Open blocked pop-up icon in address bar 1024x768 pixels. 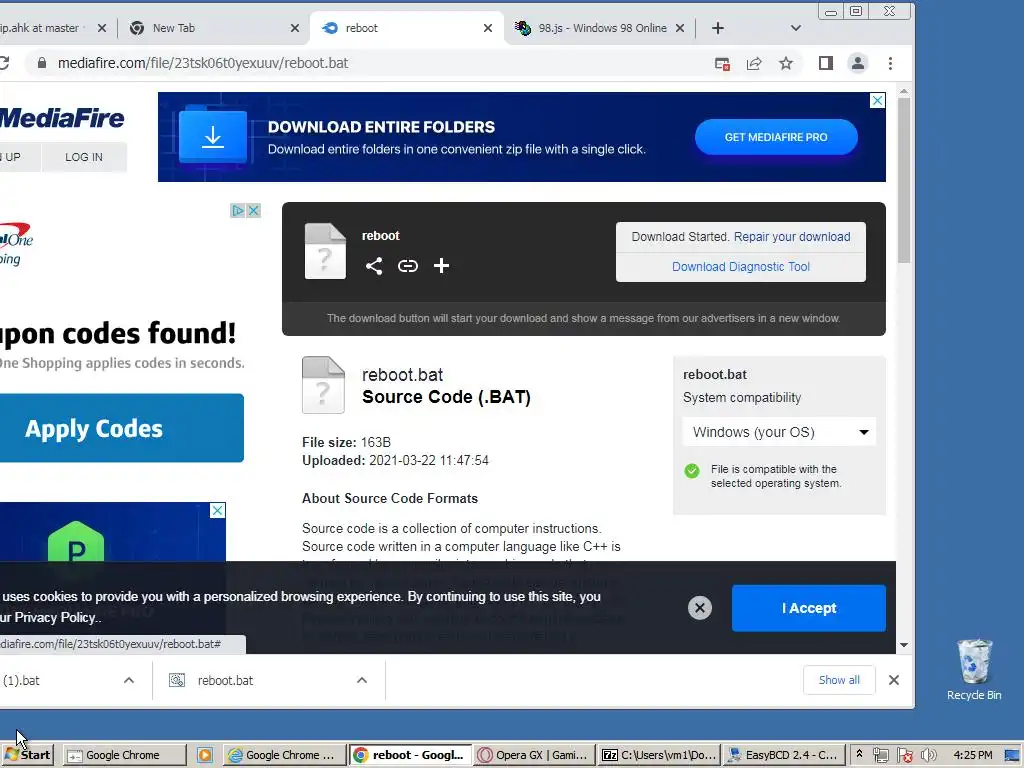click(x=722, y=63)
